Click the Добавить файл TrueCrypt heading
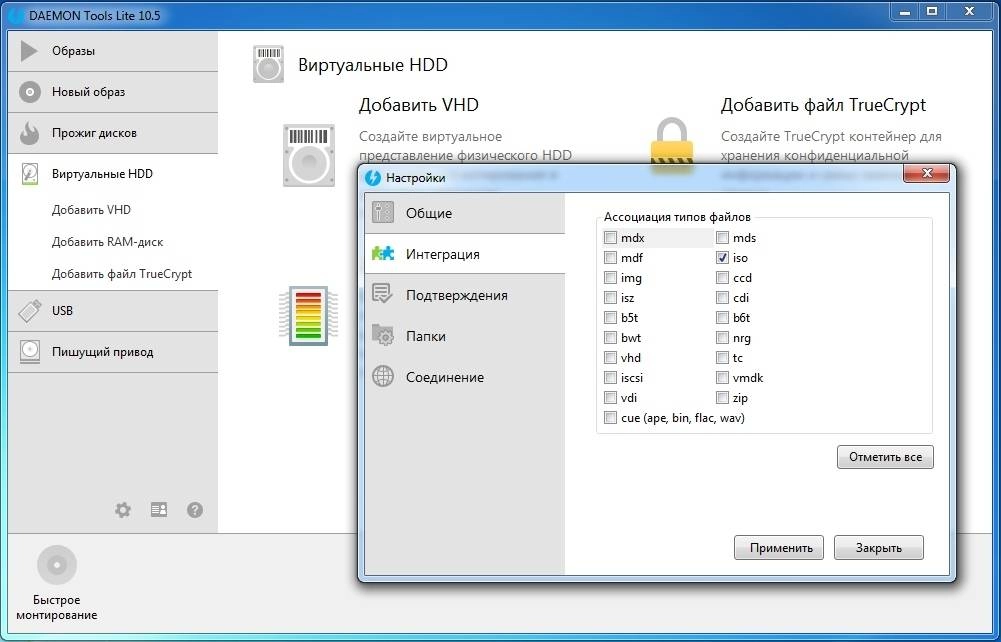 (x=823, y=105)
